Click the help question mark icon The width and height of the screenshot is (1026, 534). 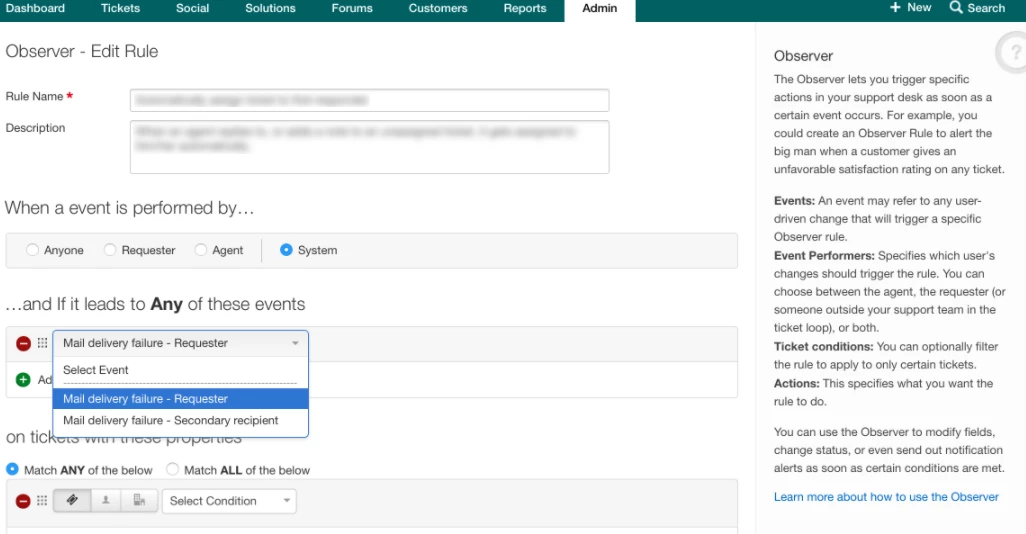(1014, 52)
